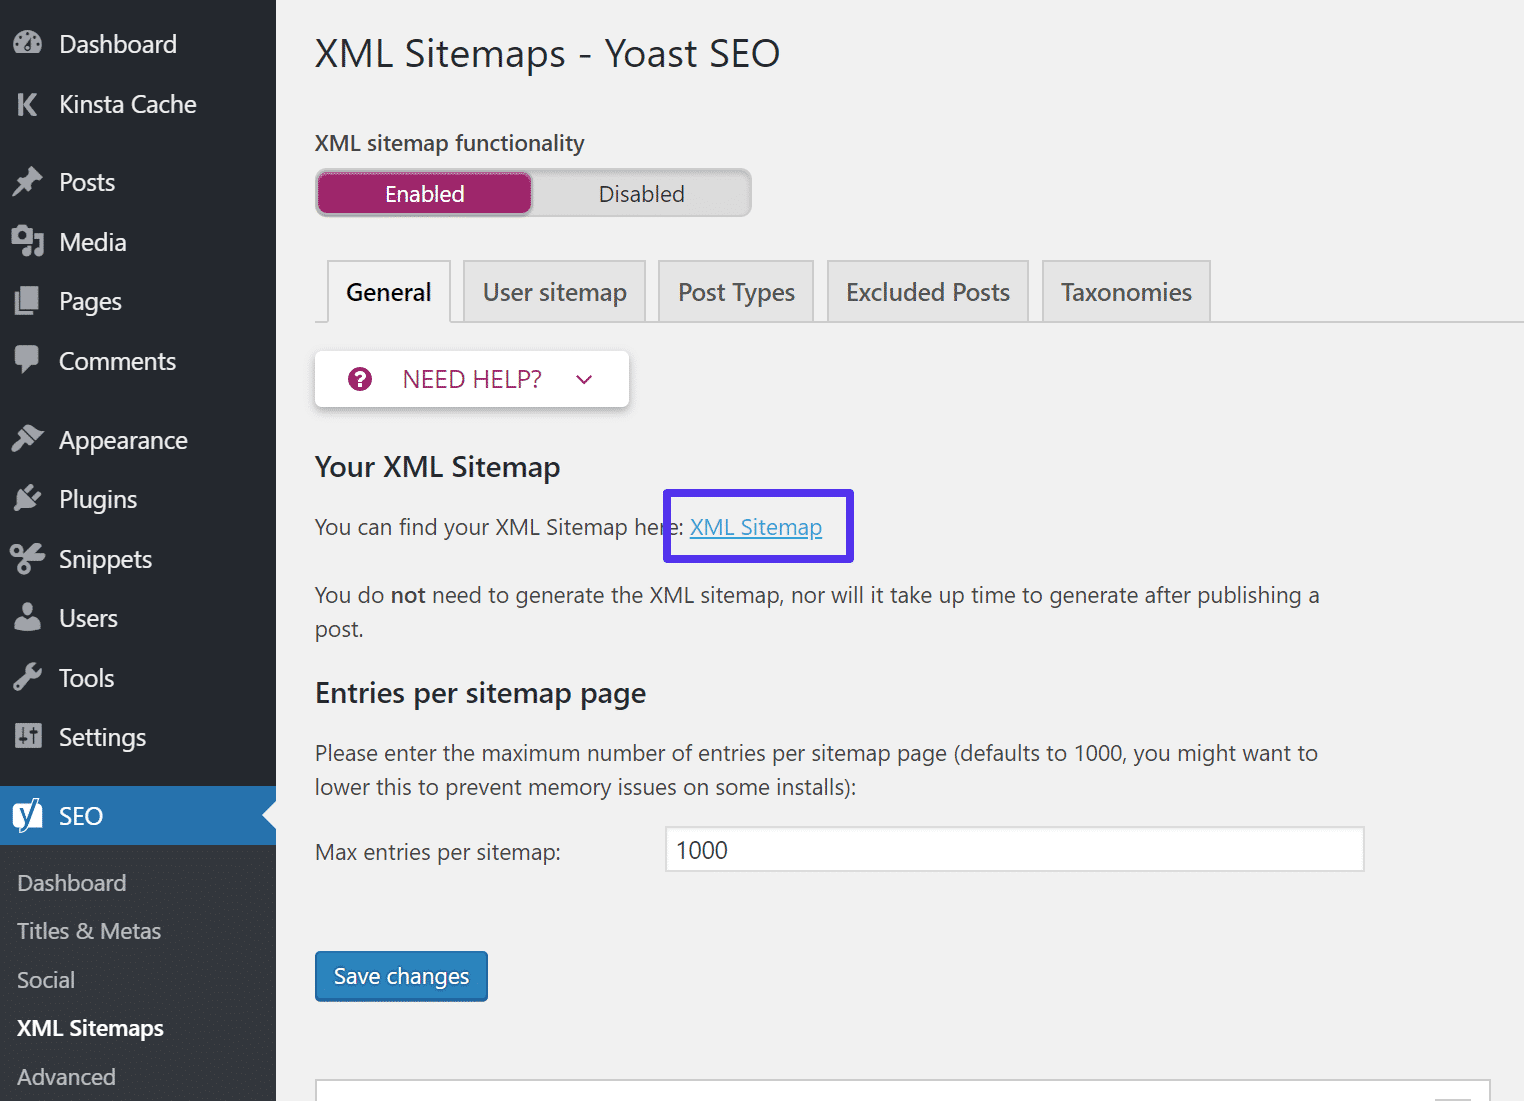The image size is (1524, 1101).
Task: Switch to the User sitemap tab
Action: tap(555, 292)
